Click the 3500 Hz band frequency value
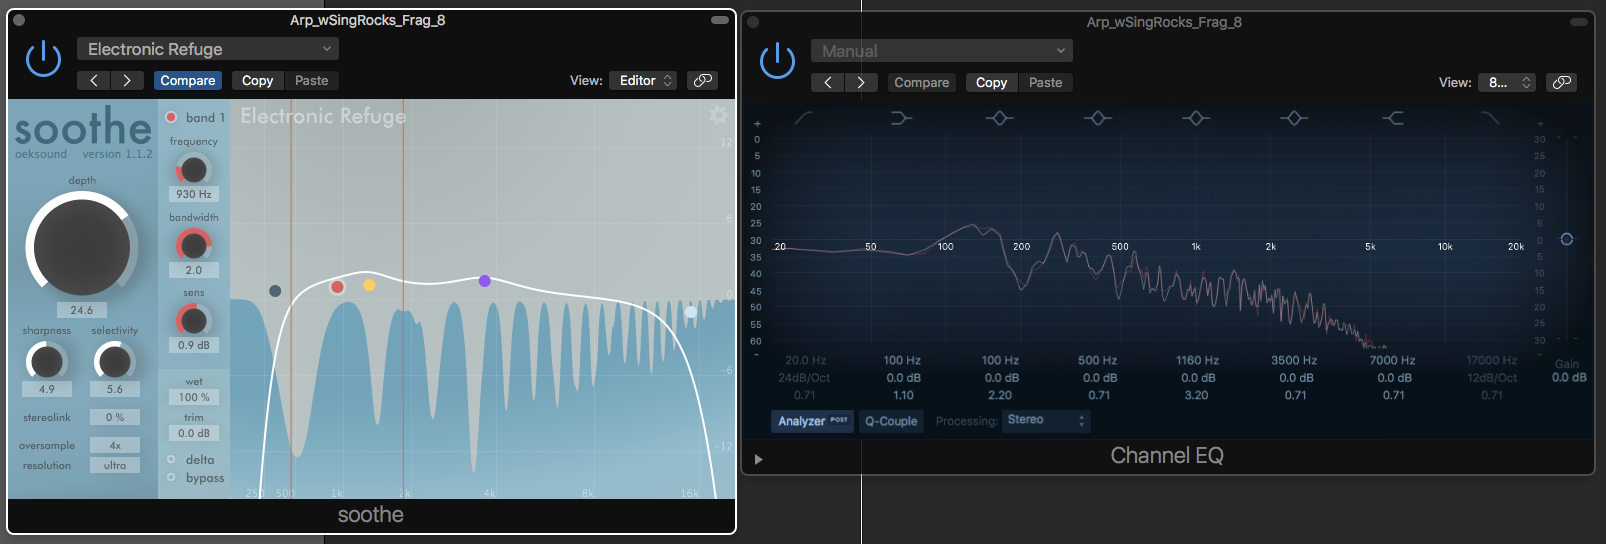 click(x=1294, y=360)
